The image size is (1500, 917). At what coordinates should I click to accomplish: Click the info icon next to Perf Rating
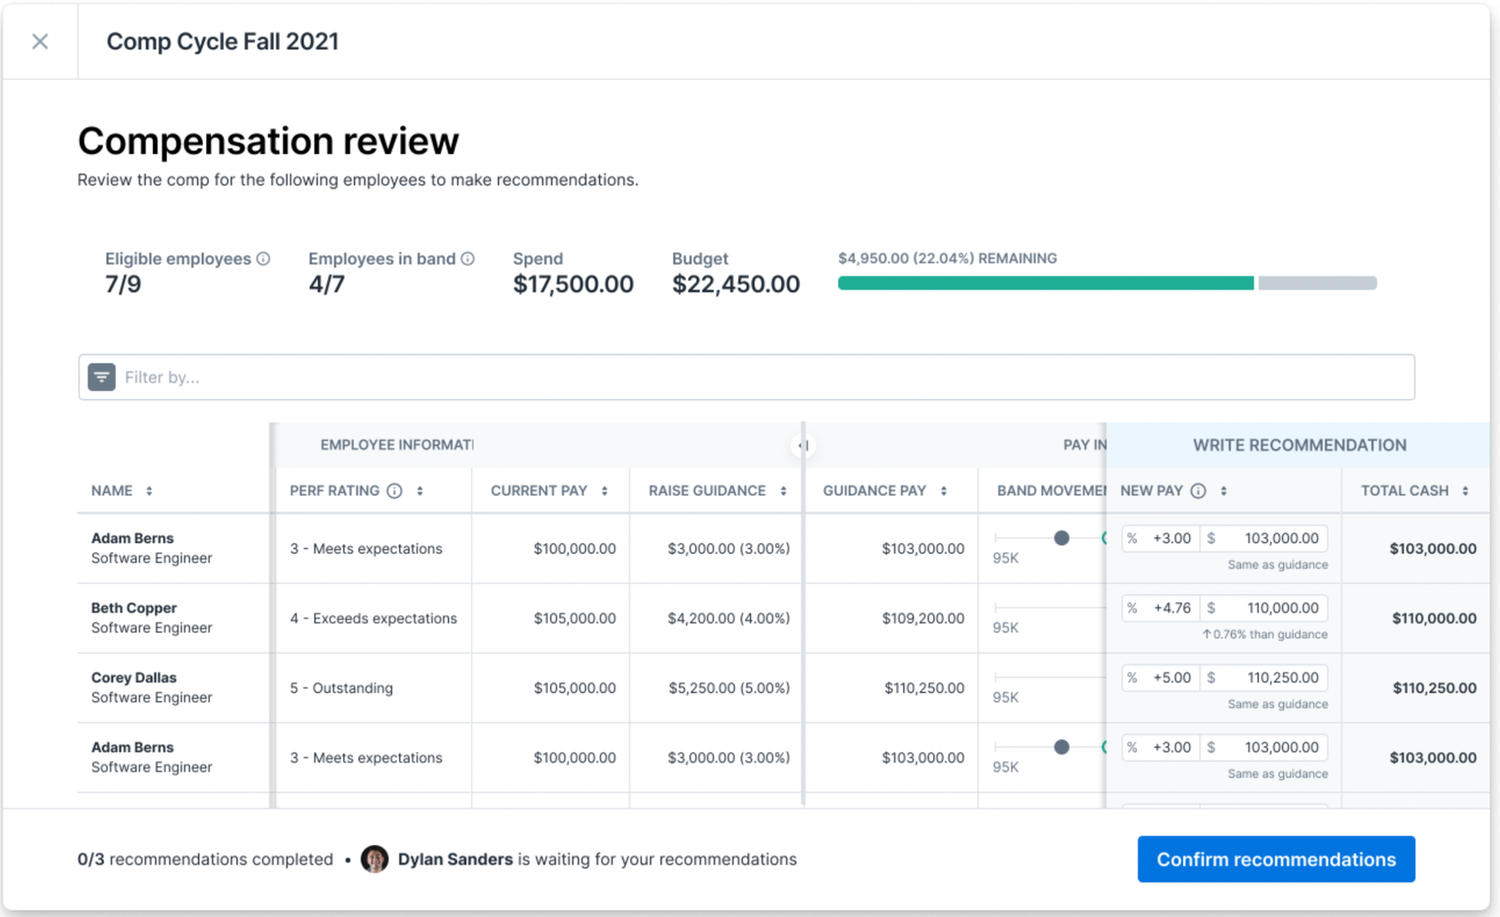pyautogui.click(x=395, y=491)
